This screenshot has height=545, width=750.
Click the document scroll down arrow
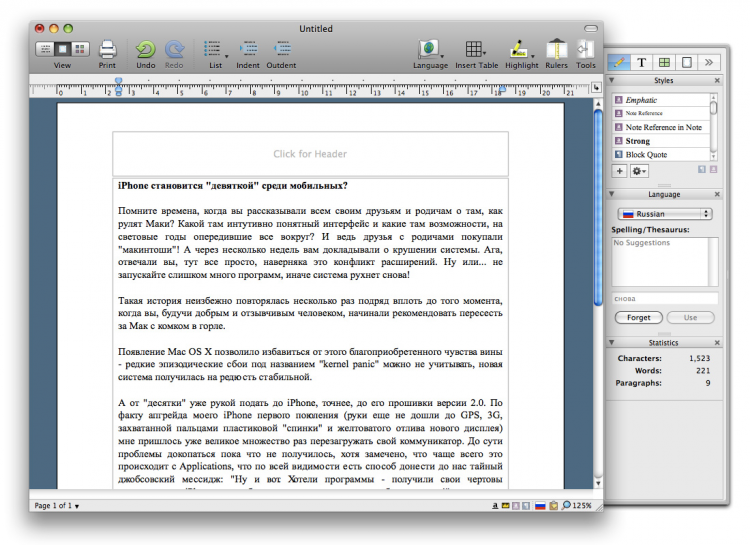[598, 483]
